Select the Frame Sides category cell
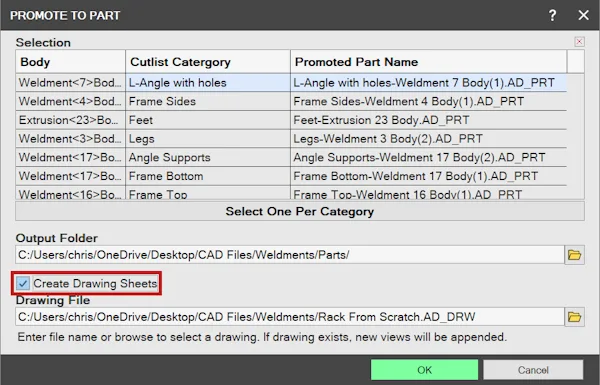 point(208,101)
